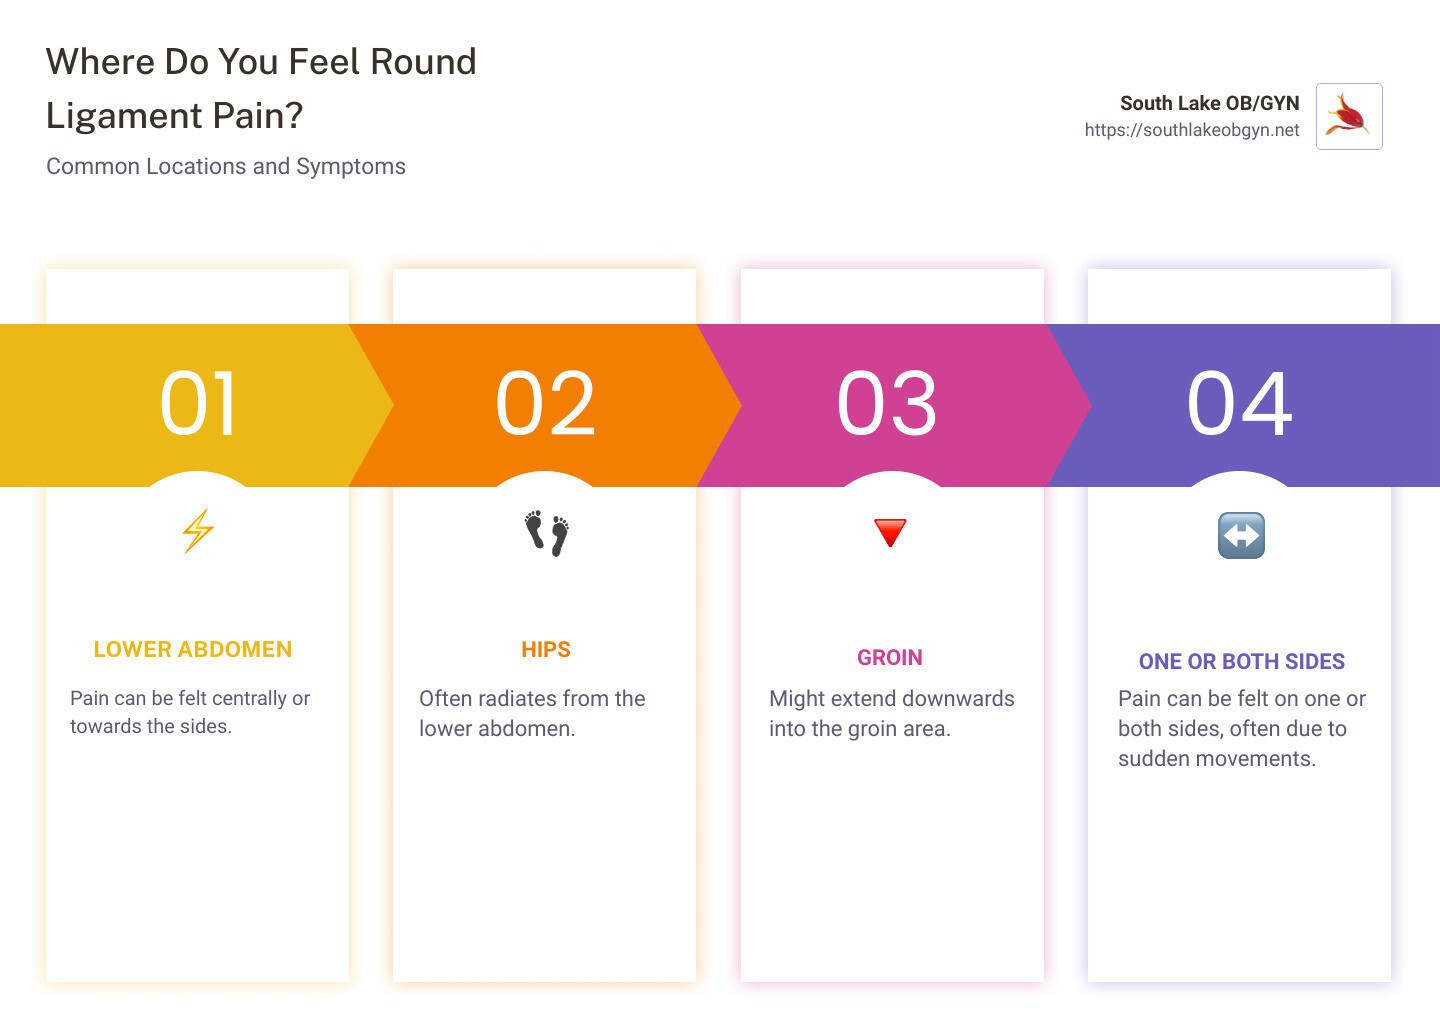Click the ONE OR BOTH SIDES heading
The width and height of the screenshot is (1440, 1024).
[x=1241, y=662]
